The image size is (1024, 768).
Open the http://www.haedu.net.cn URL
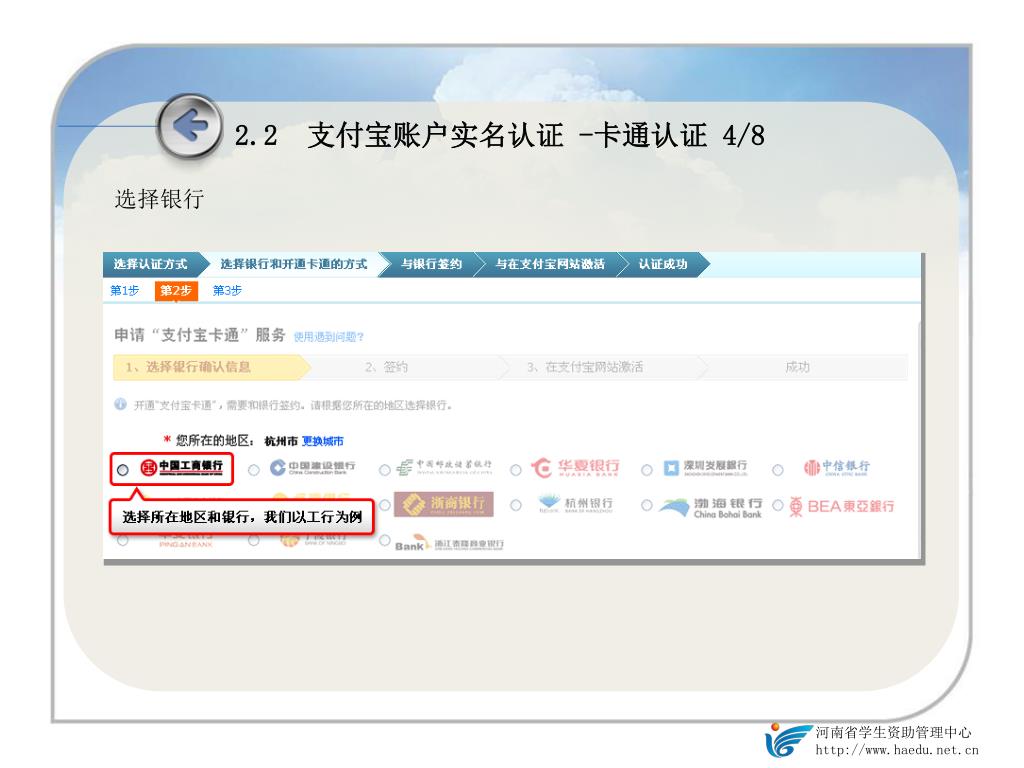pos(897,750)
